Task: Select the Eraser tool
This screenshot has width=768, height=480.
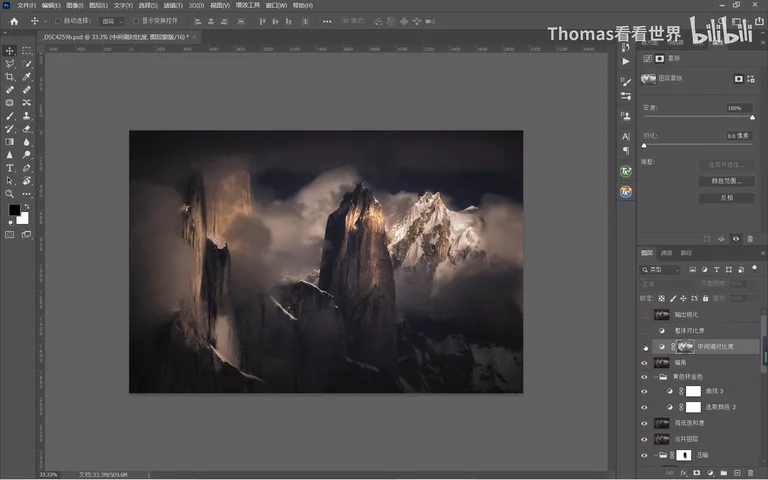Action: 26,129
